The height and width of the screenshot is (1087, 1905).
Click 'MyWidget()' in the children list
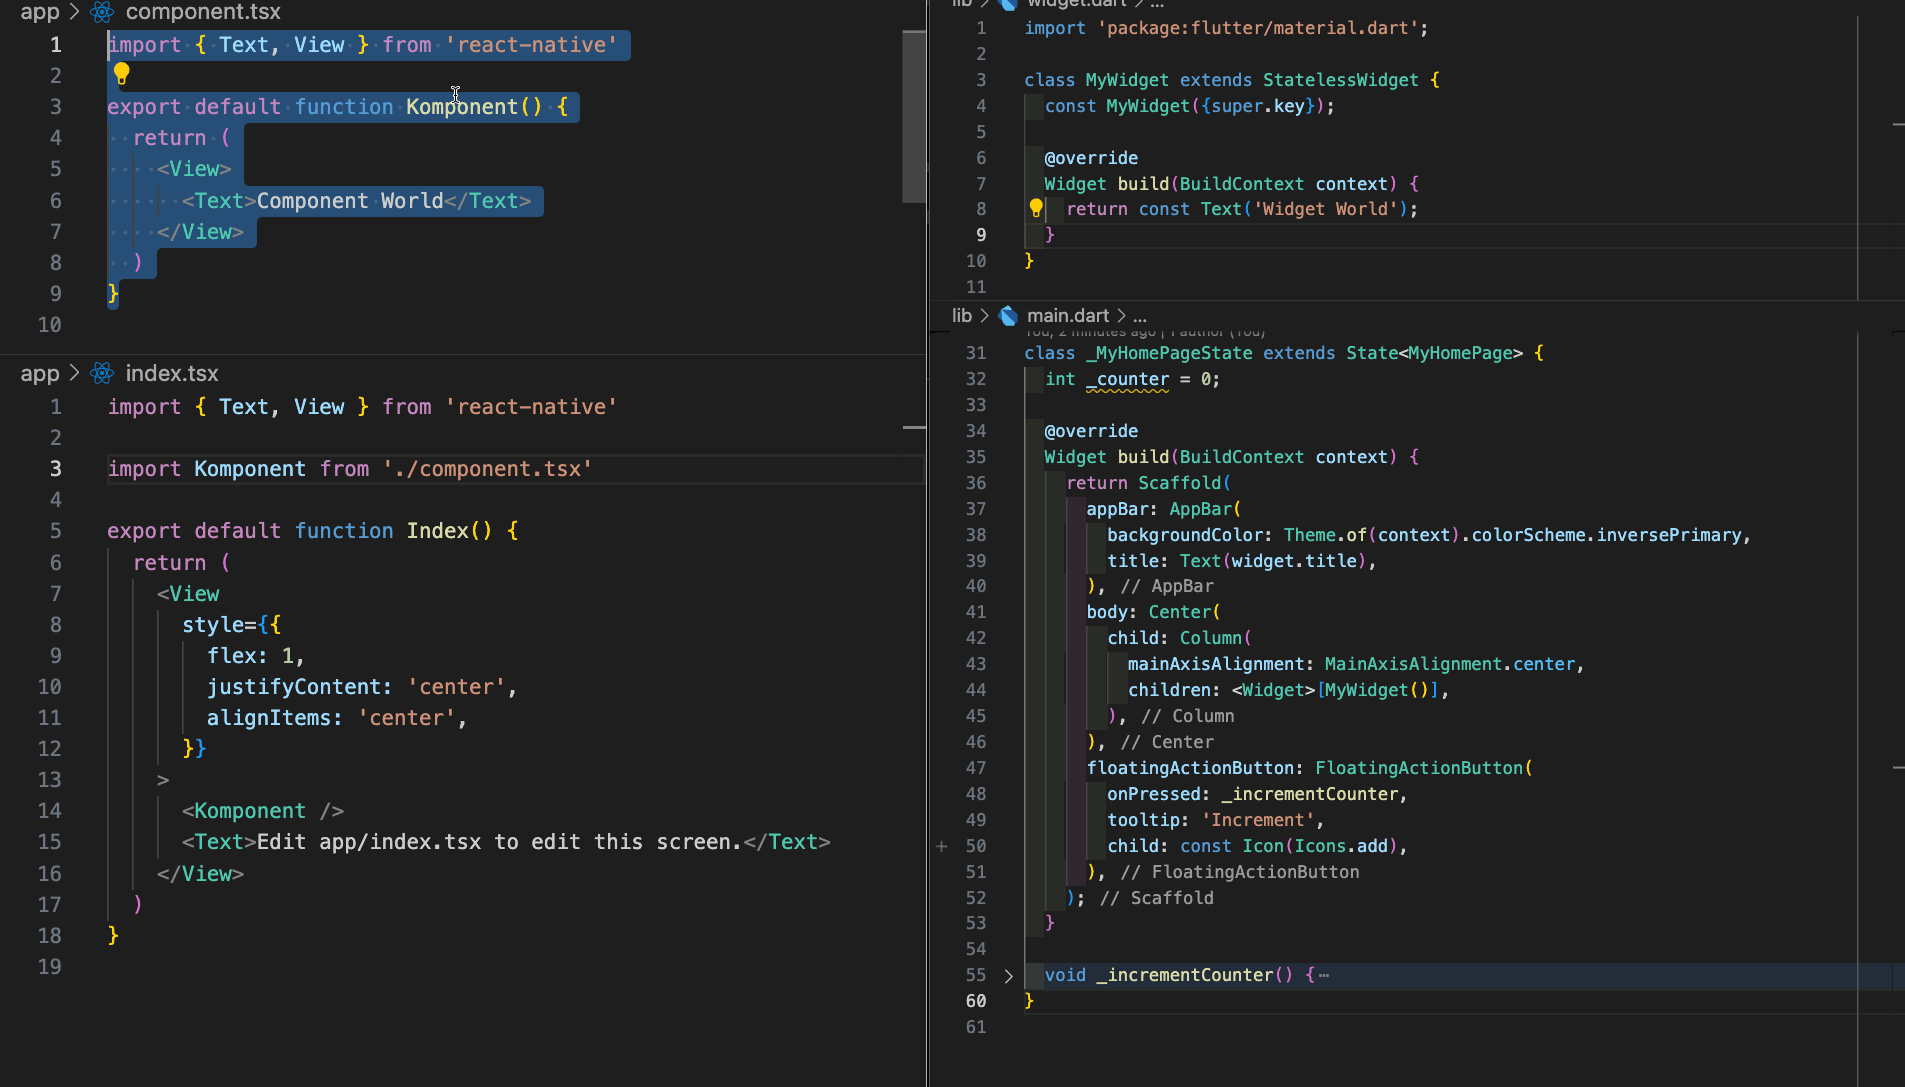coord(1377,690)
